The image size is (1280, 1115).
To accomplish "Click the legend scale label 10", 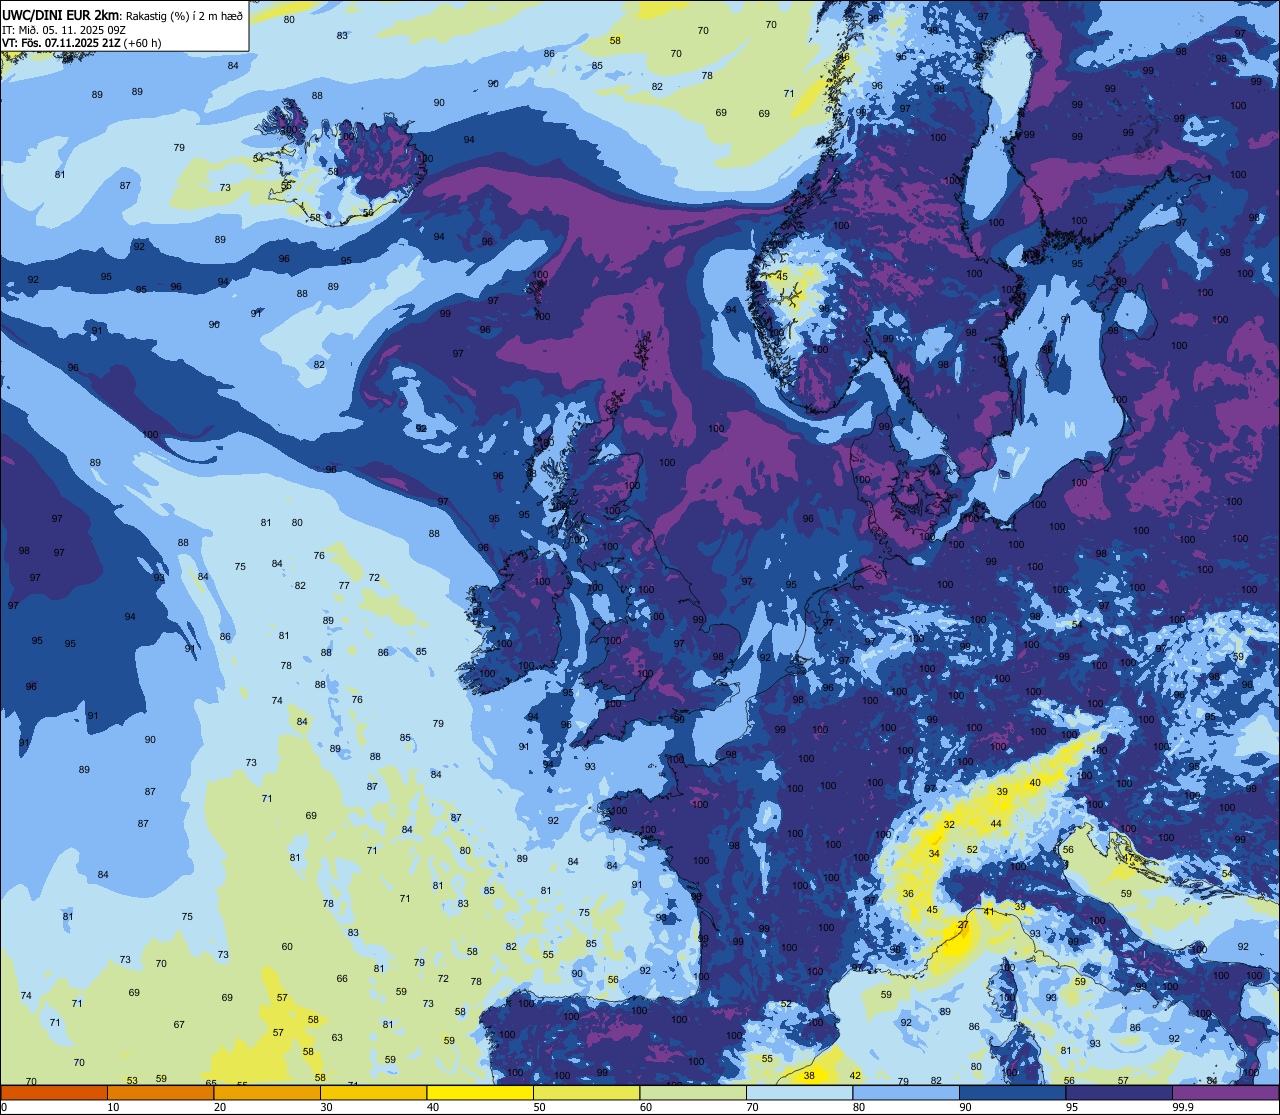I will pos(113,1107).
